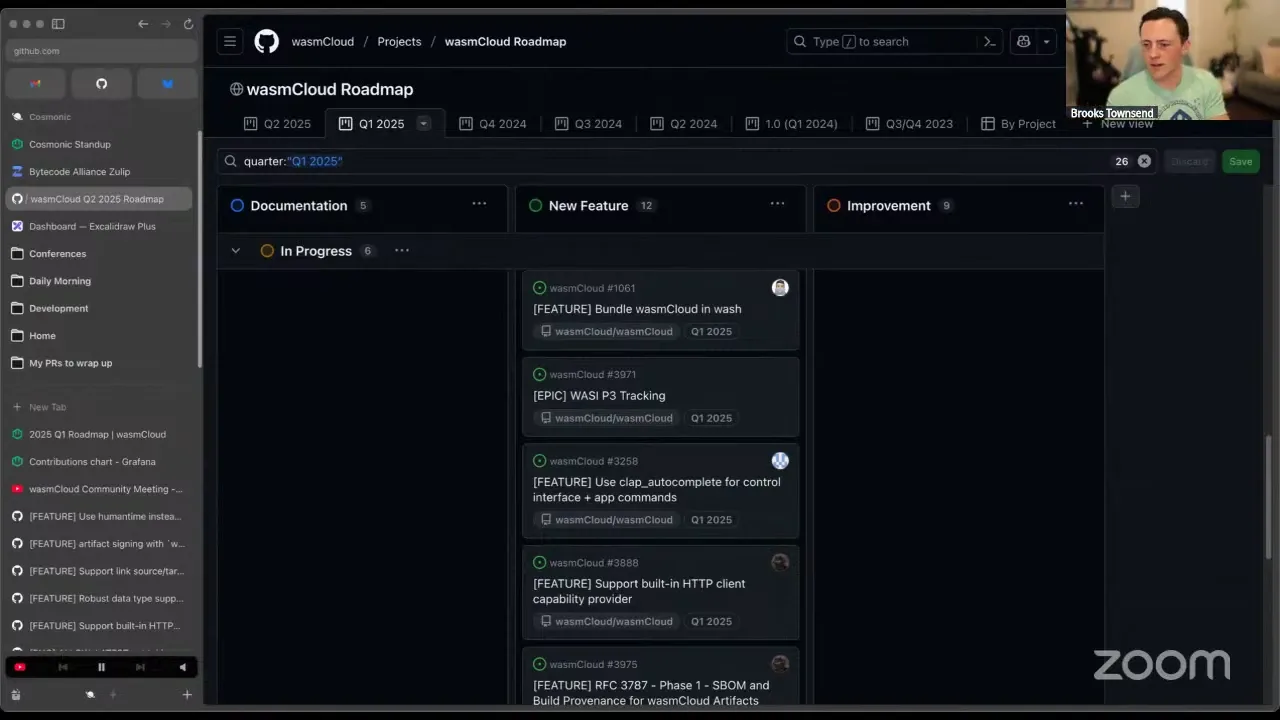Open the 2025 Q1 Roadmap | wasmCloud tab
The width and height of the screenshot is (1280, 720).
point(99,434)
